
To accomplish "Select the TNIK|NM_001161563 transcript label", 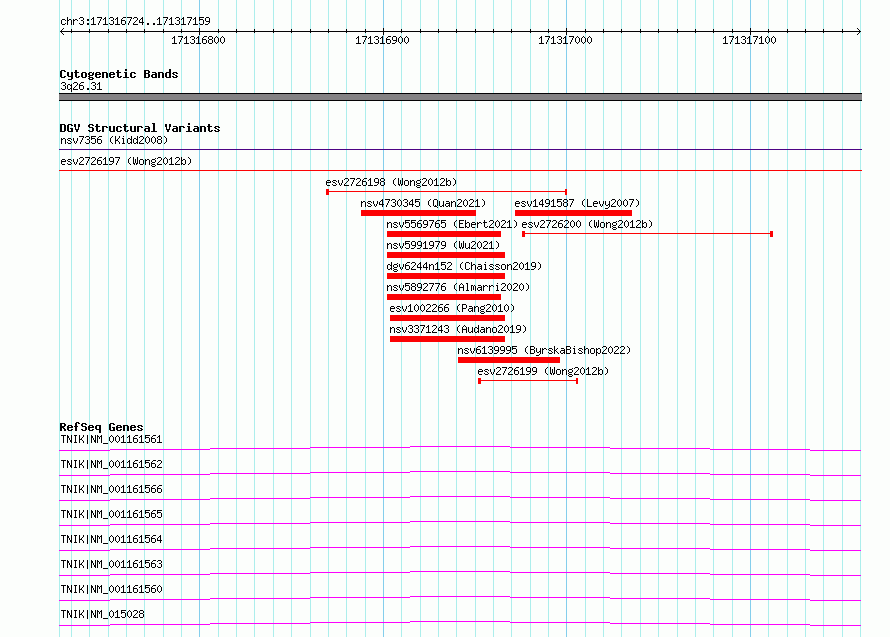I will pos(111,564).
